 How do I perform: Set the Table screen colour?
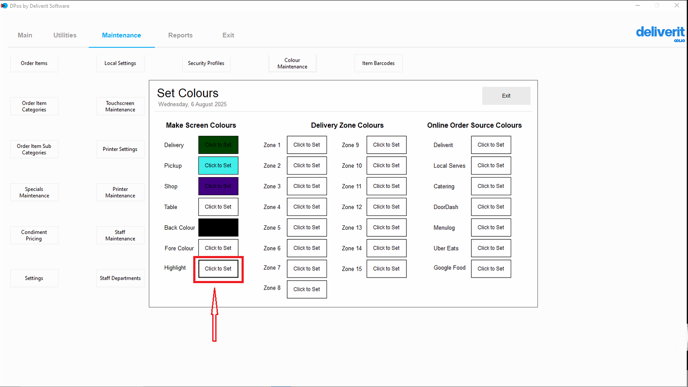(x=218, y=207)
